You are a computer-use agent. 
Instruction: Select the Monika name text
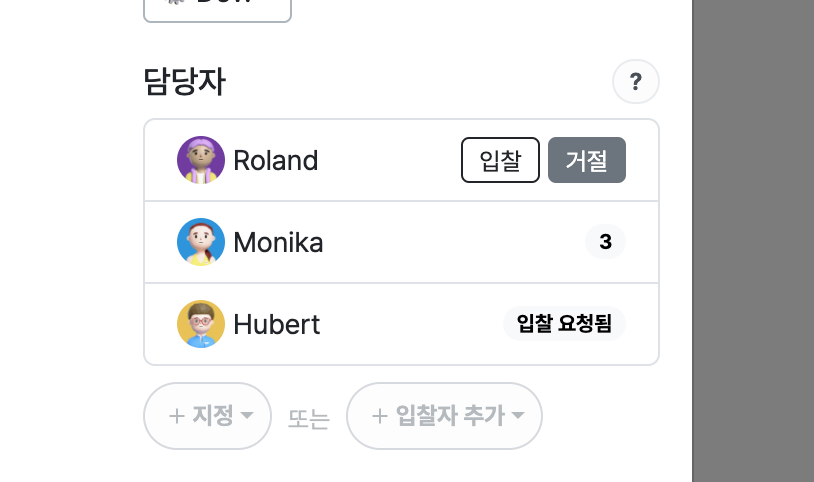[278, 243]
